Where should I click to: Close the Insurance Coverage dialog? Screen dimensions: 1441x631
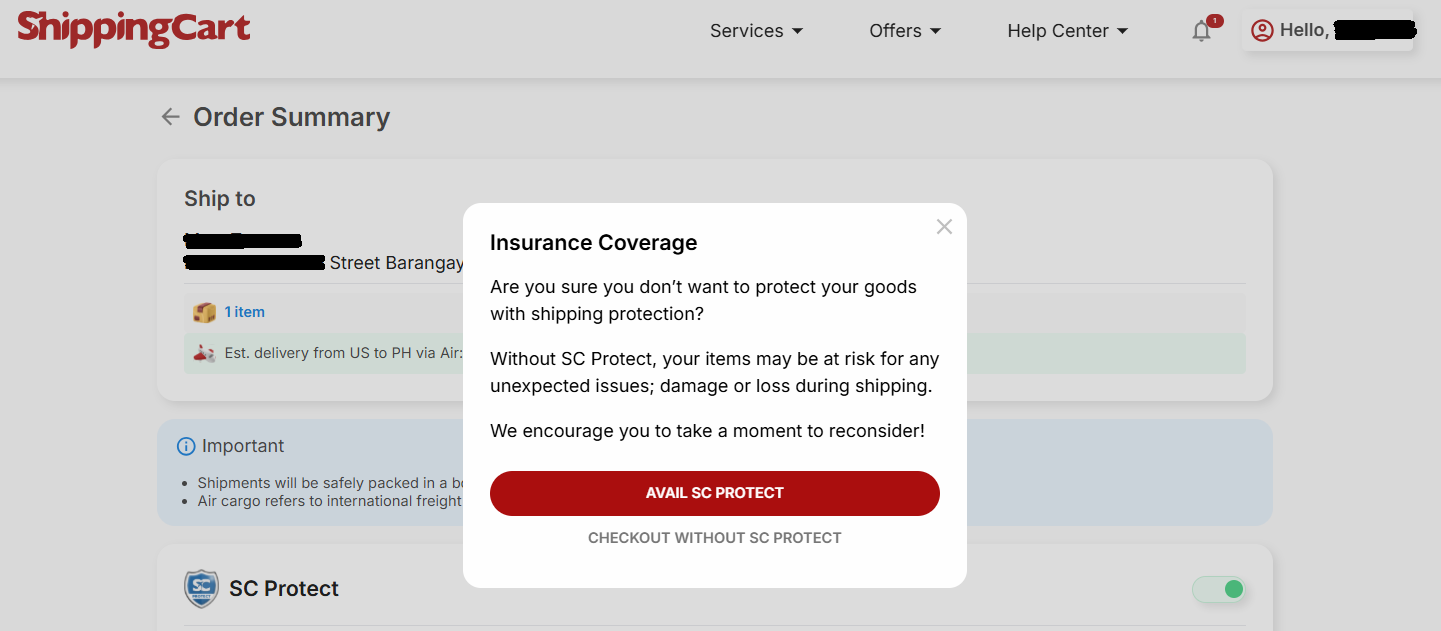pyautogui.click(x=944, y=227)
